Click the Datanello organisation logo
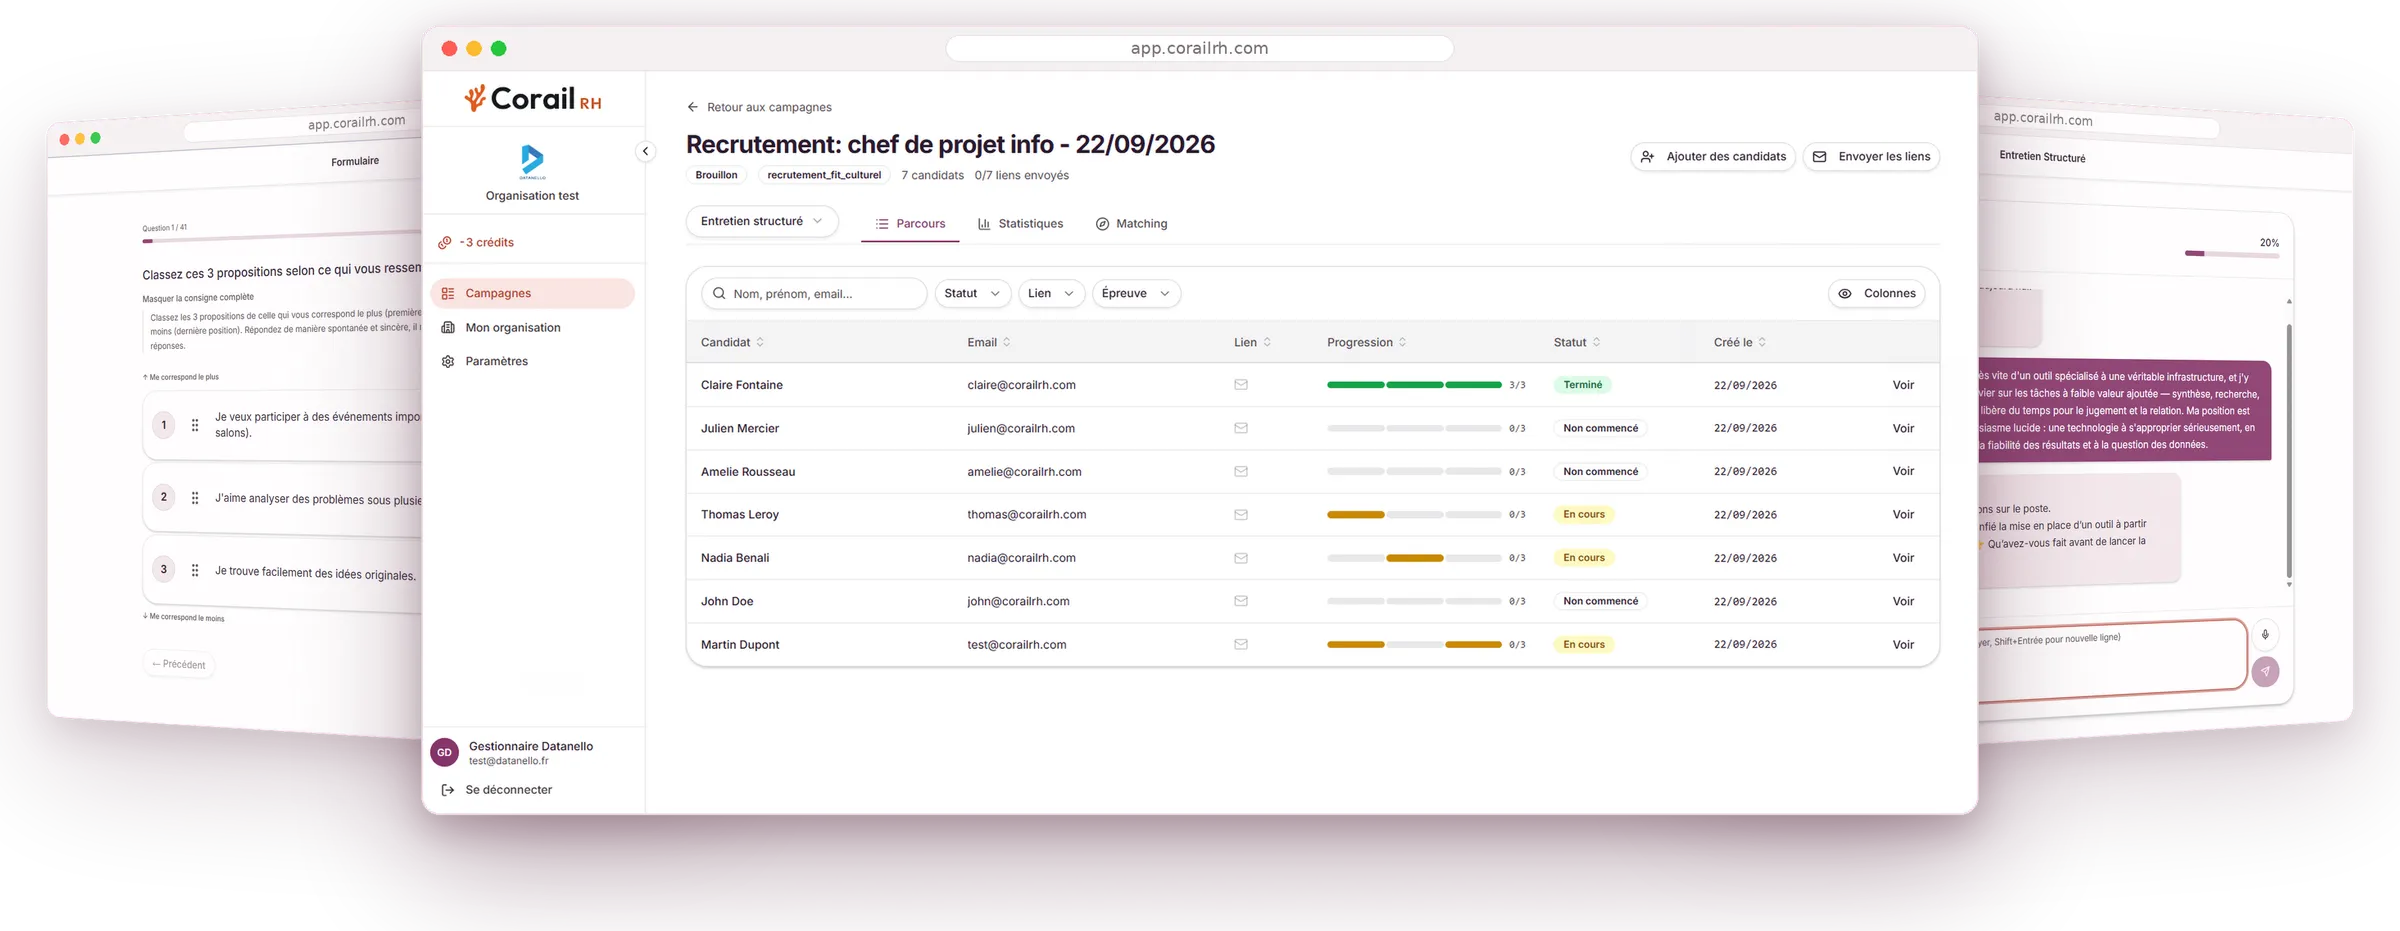2400x931 pixels. coord(532,161)
